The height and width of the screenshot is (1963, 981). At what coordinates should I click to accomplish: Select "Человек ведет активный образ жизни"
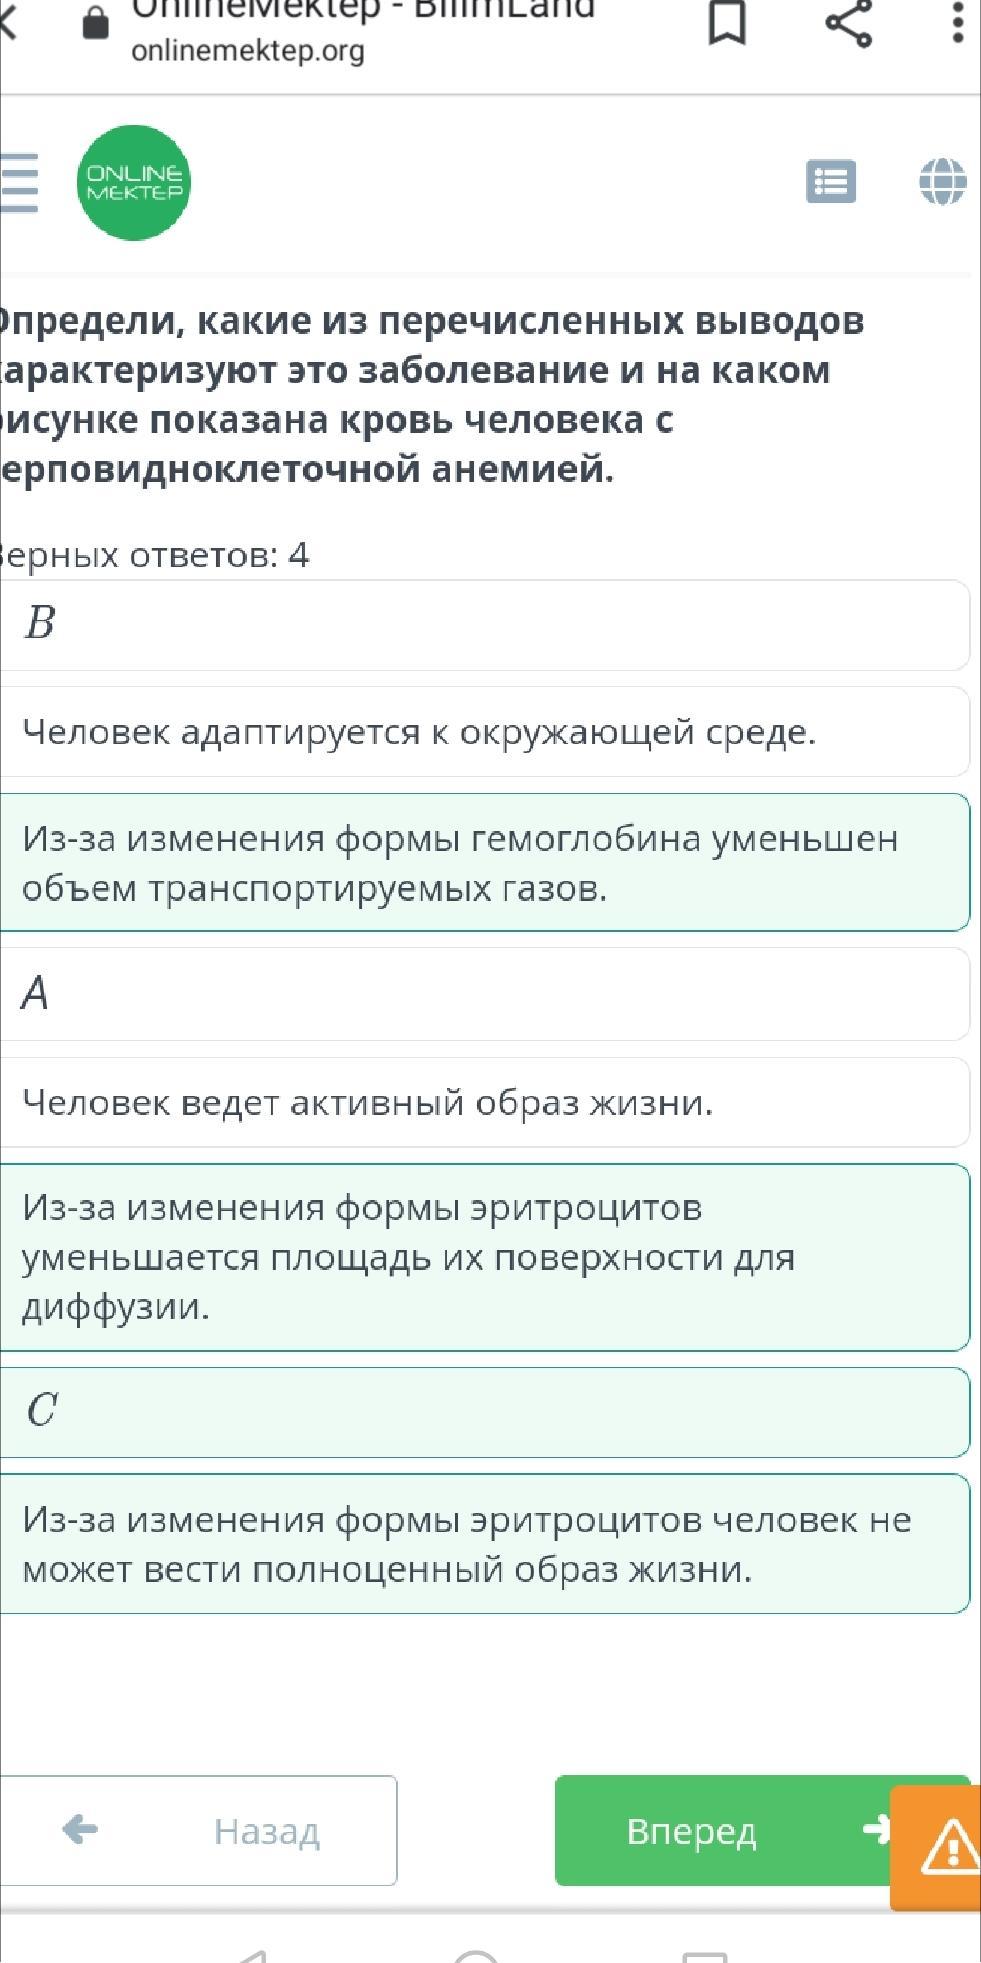[484, 1103]
